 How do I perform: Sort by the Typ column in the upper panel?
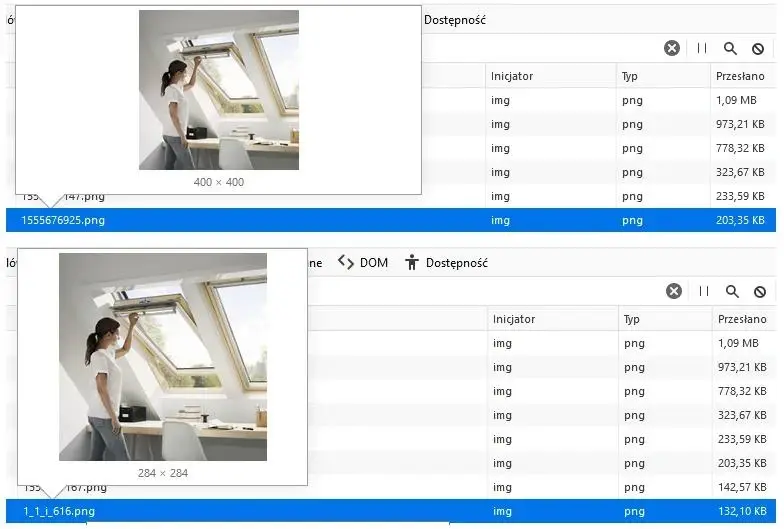[x=662, y=76]
